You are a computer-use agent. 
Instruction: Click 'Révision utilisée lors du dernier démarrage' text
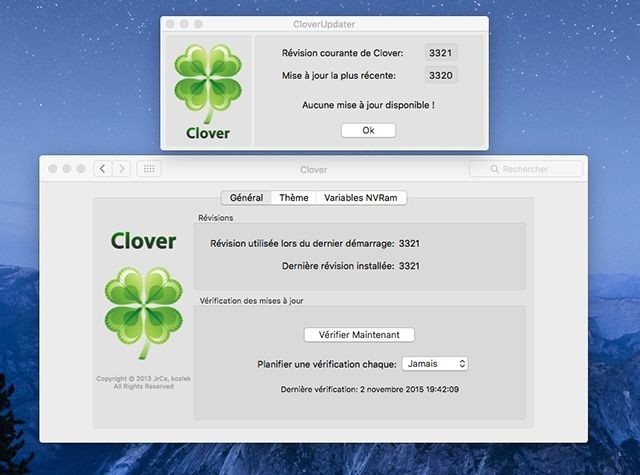tap(302, 243)
